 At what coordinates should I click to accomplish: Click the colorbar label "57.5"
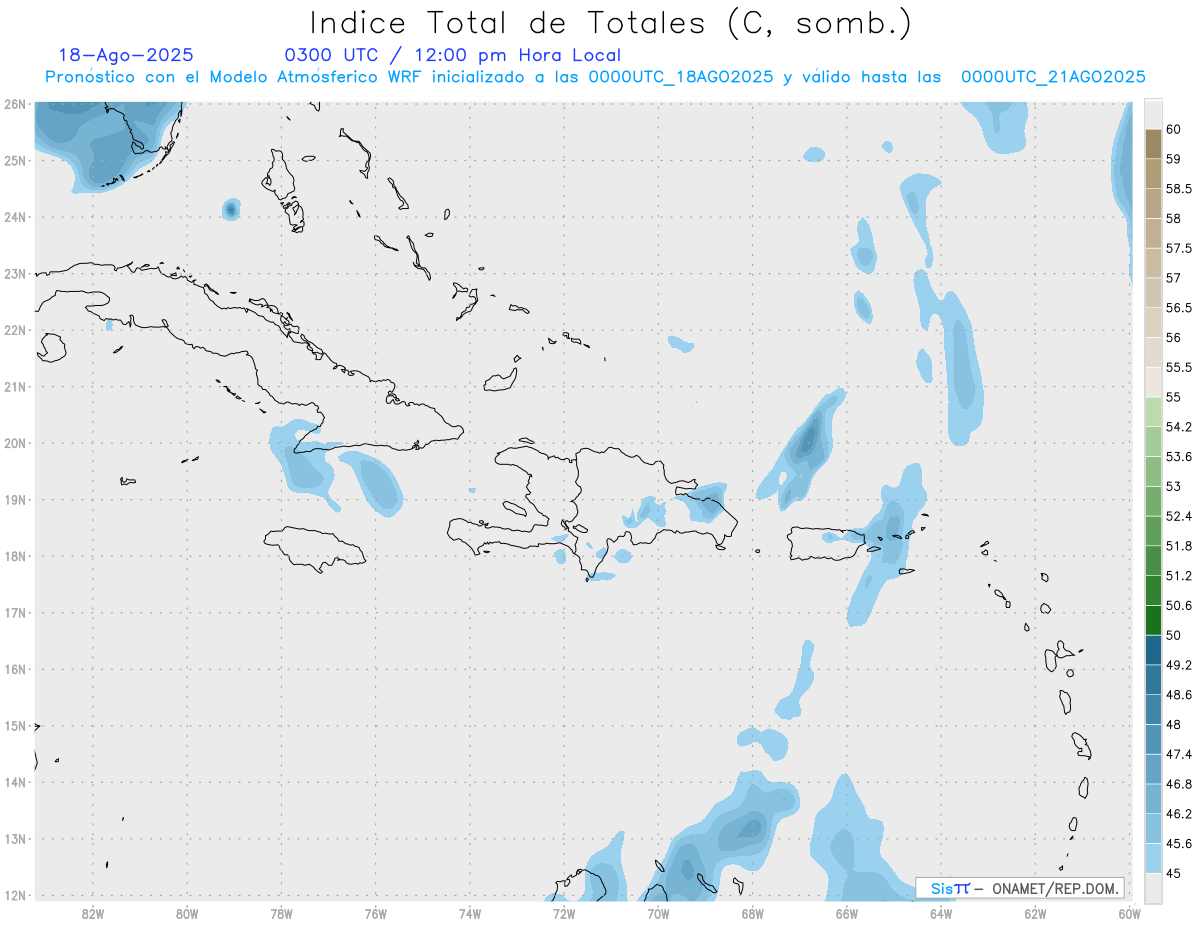[1179, 248]
